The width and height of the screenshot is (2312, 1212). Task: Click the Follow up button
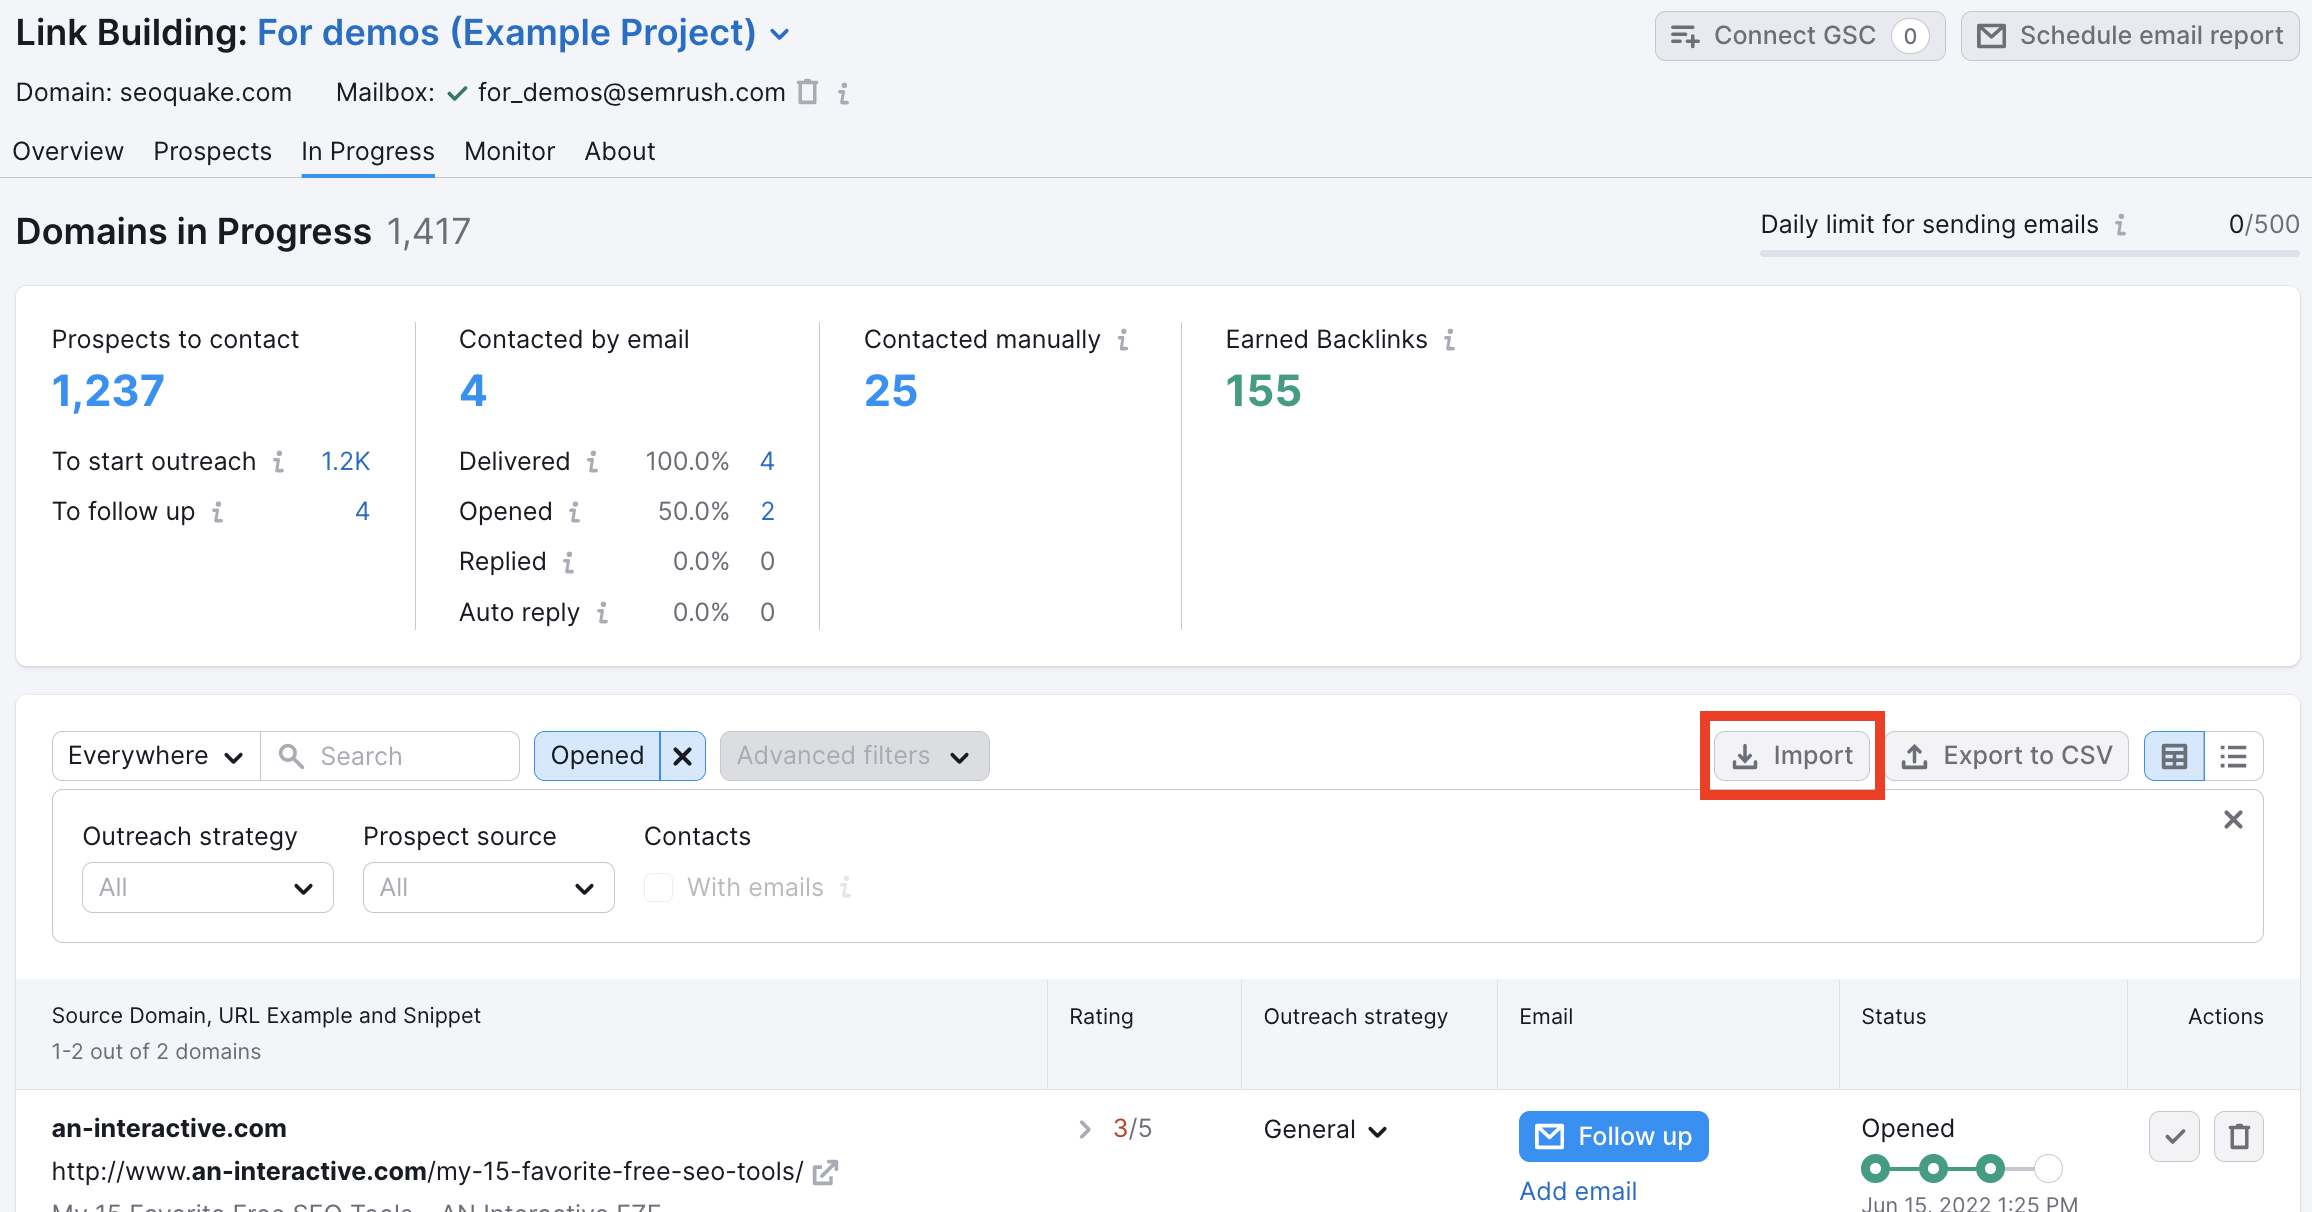coord(1613,1136)
